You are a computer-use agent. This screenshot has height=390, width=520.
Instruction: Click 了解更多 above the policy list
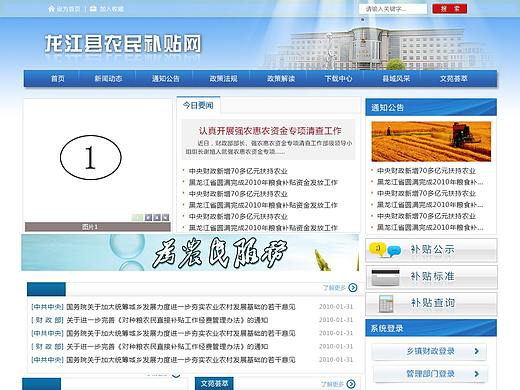pyautogui.click(x=334, y=287)
